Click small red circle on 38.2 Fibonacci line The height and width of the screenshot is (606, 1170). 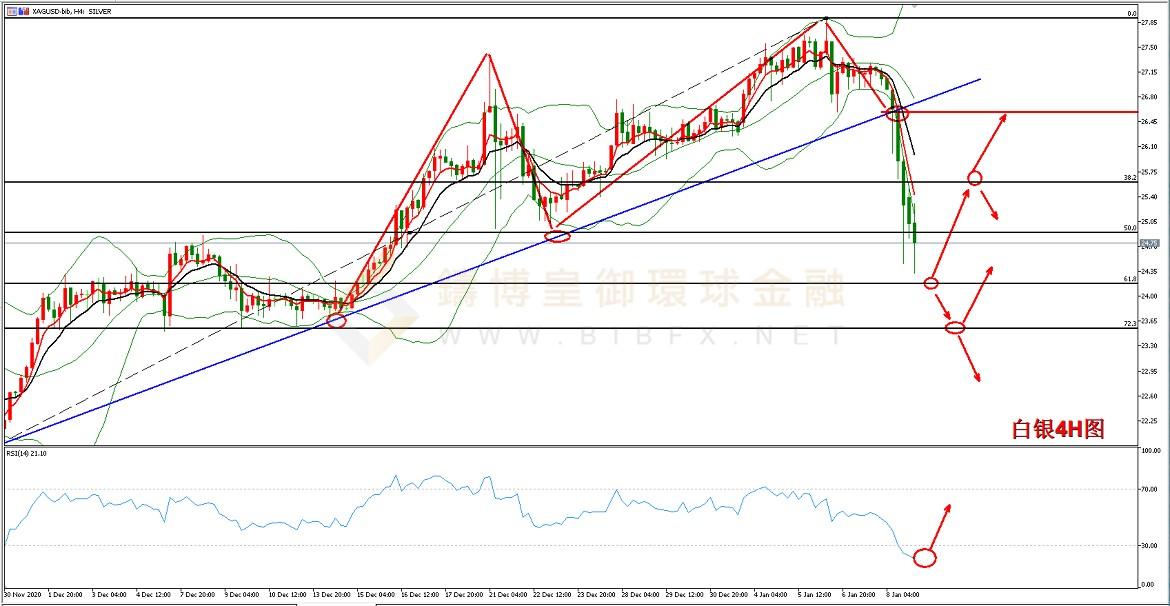click(x=975, y=177)
